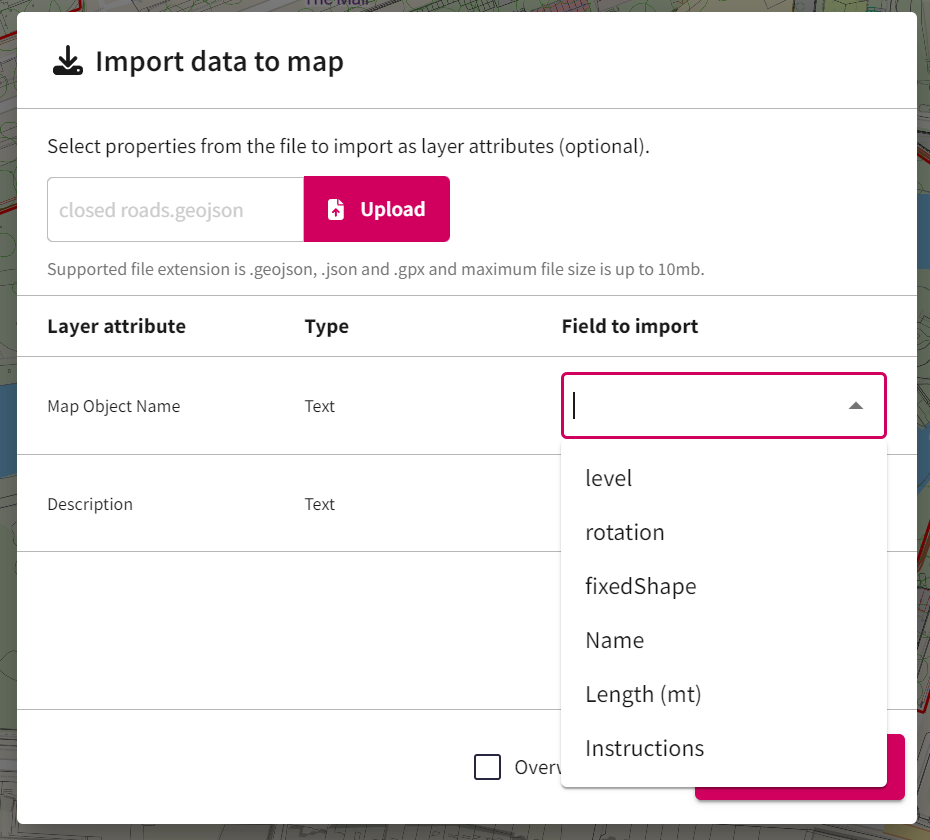Click the file upload icon on Upload button
This screenshot has width=930, height=840.
pyautogui.click(x=336, y=209)
